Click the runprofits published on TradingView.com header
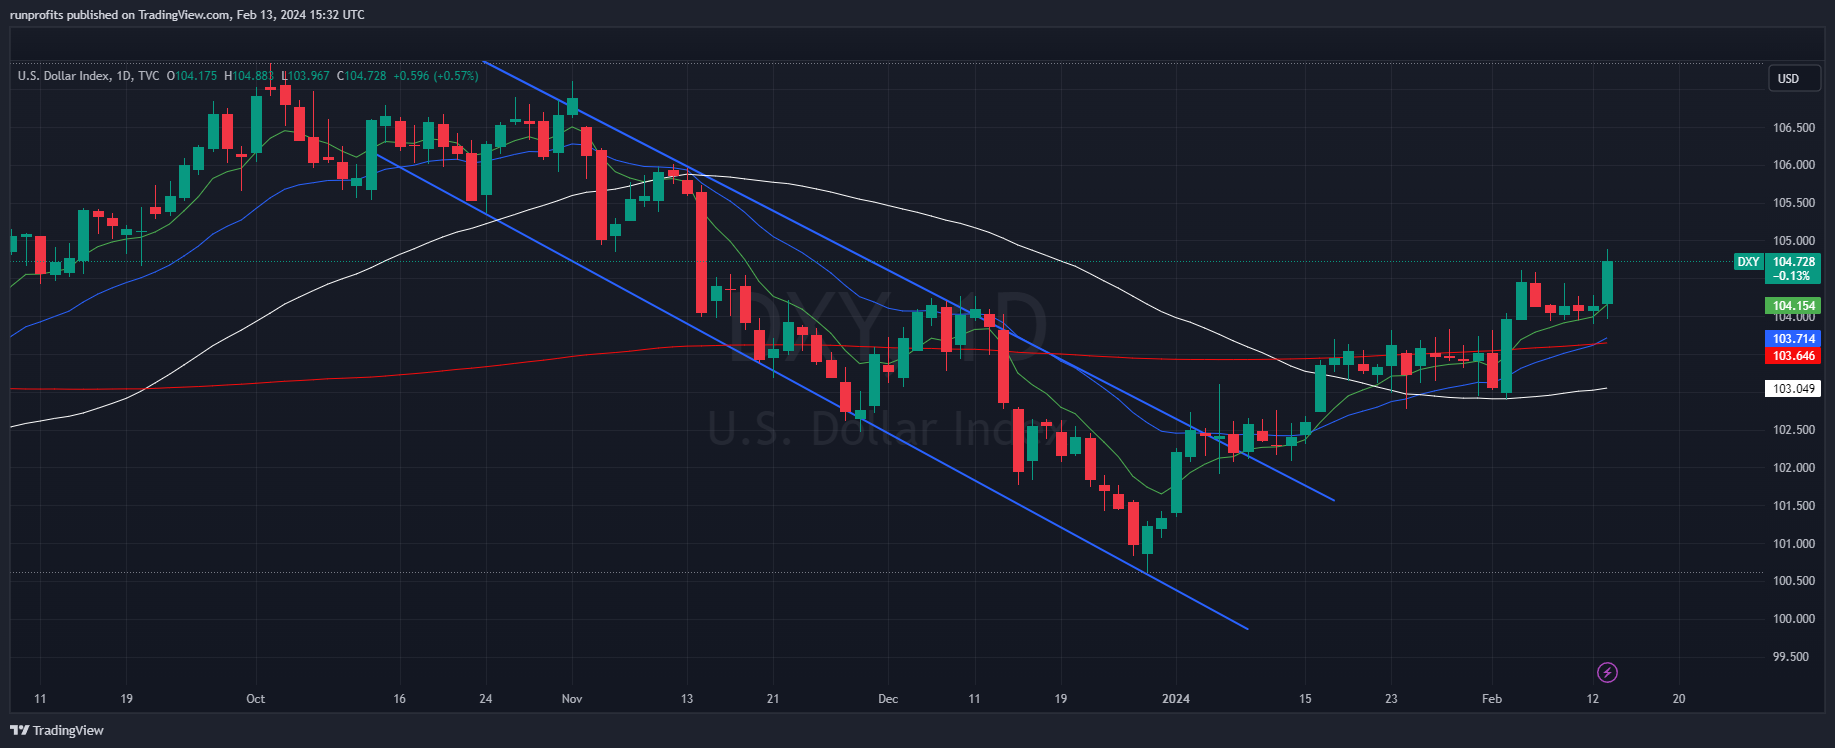Screen dimensions: 1835x748 (x=187, y=15)
